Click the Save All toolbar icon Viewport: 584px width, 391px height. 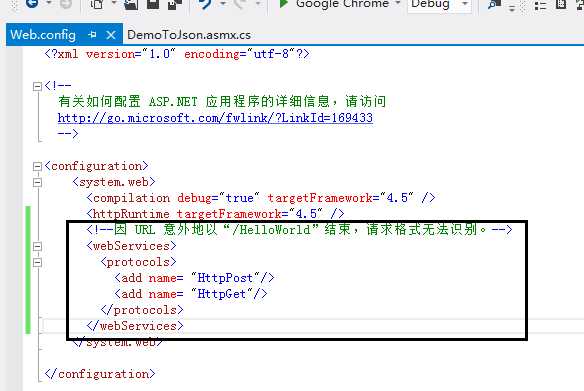tap(174, 4)
